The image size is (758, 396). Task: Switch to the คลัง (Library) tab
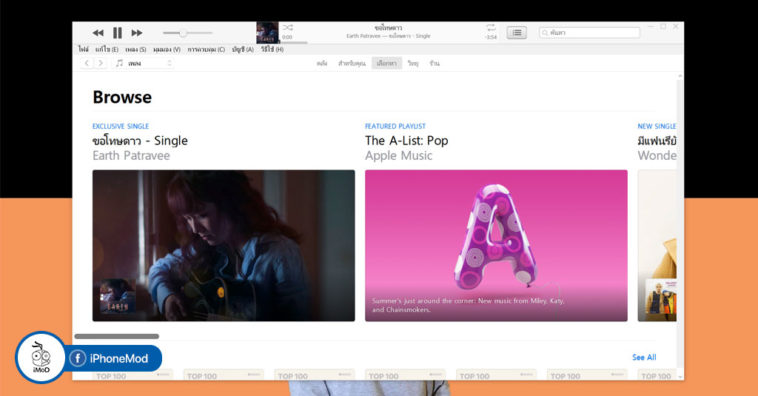(x=322, y=63)
